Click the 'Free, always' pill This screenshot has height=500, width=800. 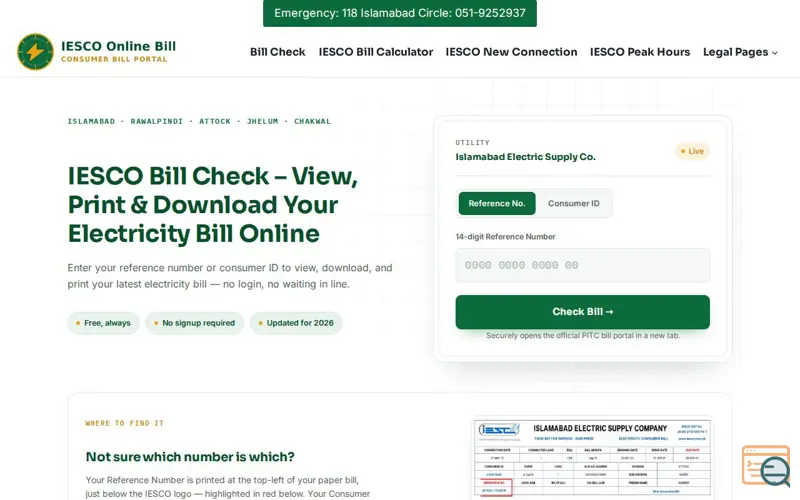coord(103,323)
